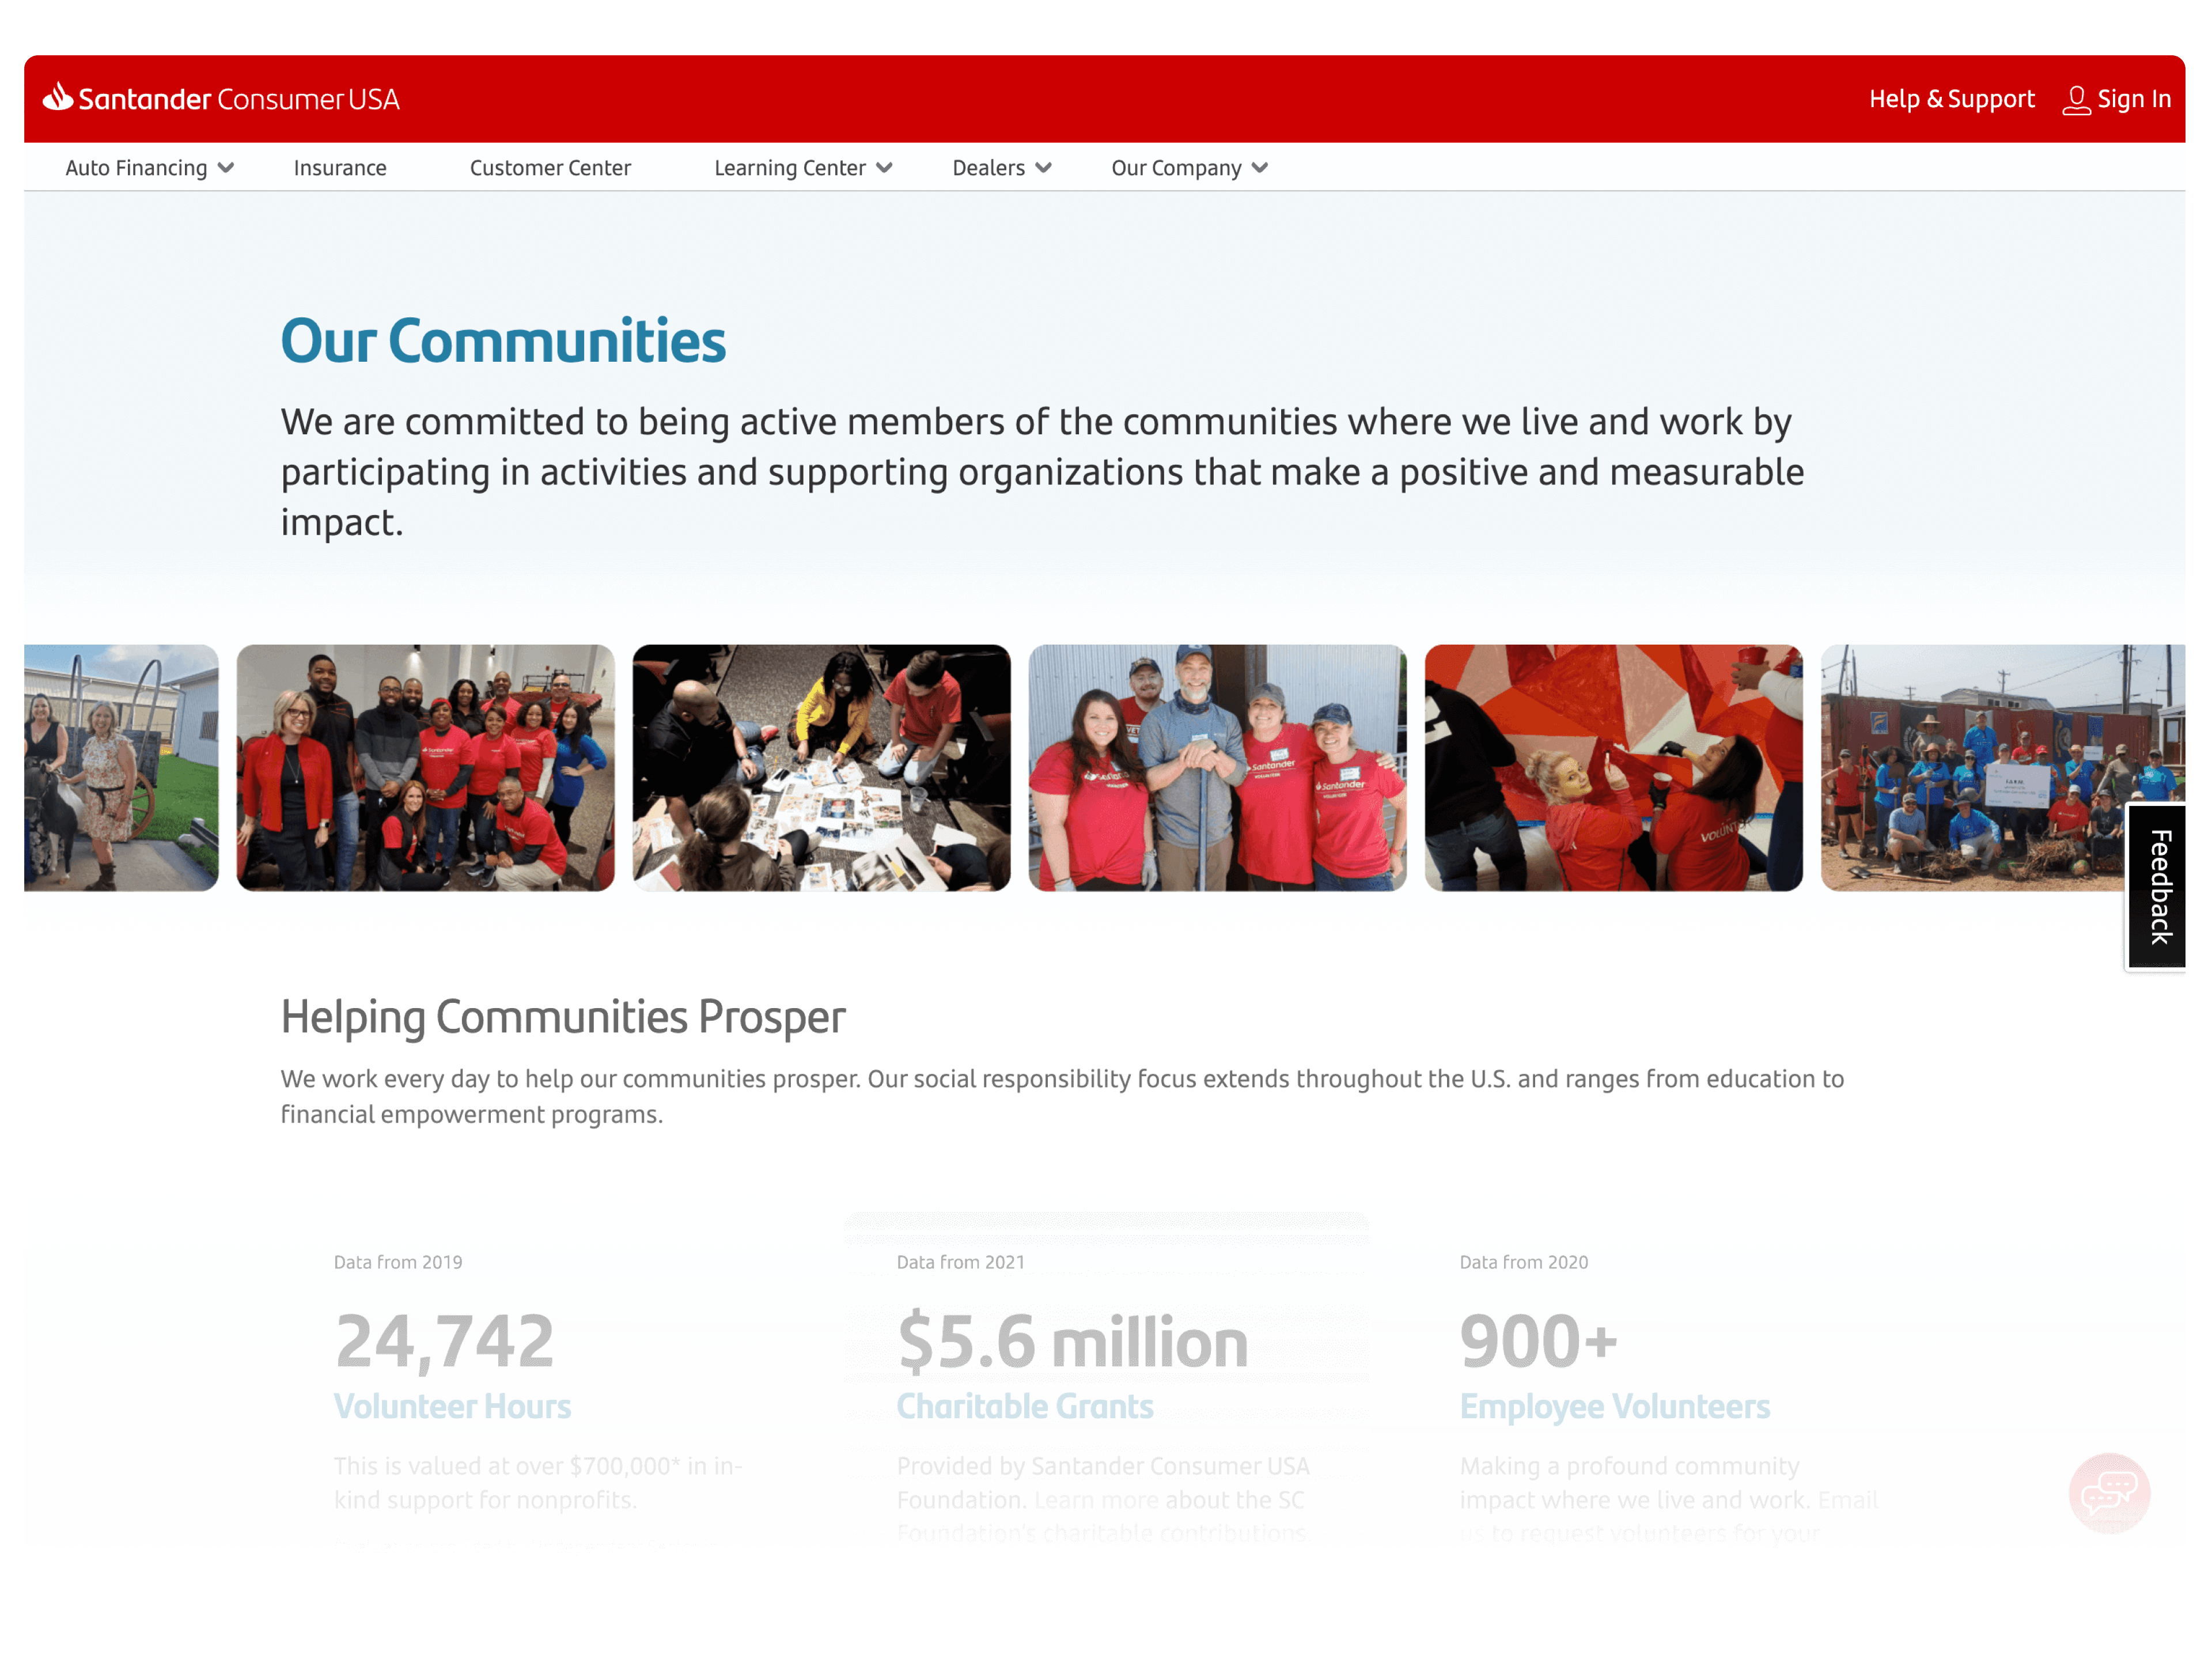Open the red mural painting photo
This screenshot has width=2212, height=1659.
[1613, 768]
